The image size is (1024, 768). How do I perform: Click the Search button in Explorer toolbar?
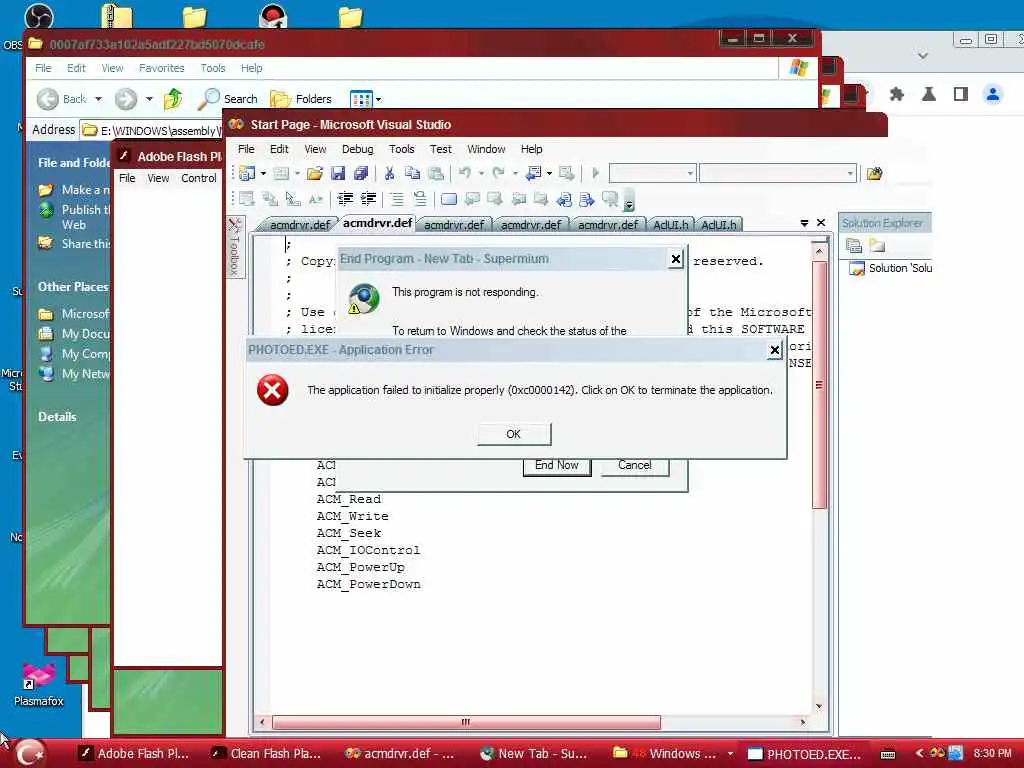(227, 99)
